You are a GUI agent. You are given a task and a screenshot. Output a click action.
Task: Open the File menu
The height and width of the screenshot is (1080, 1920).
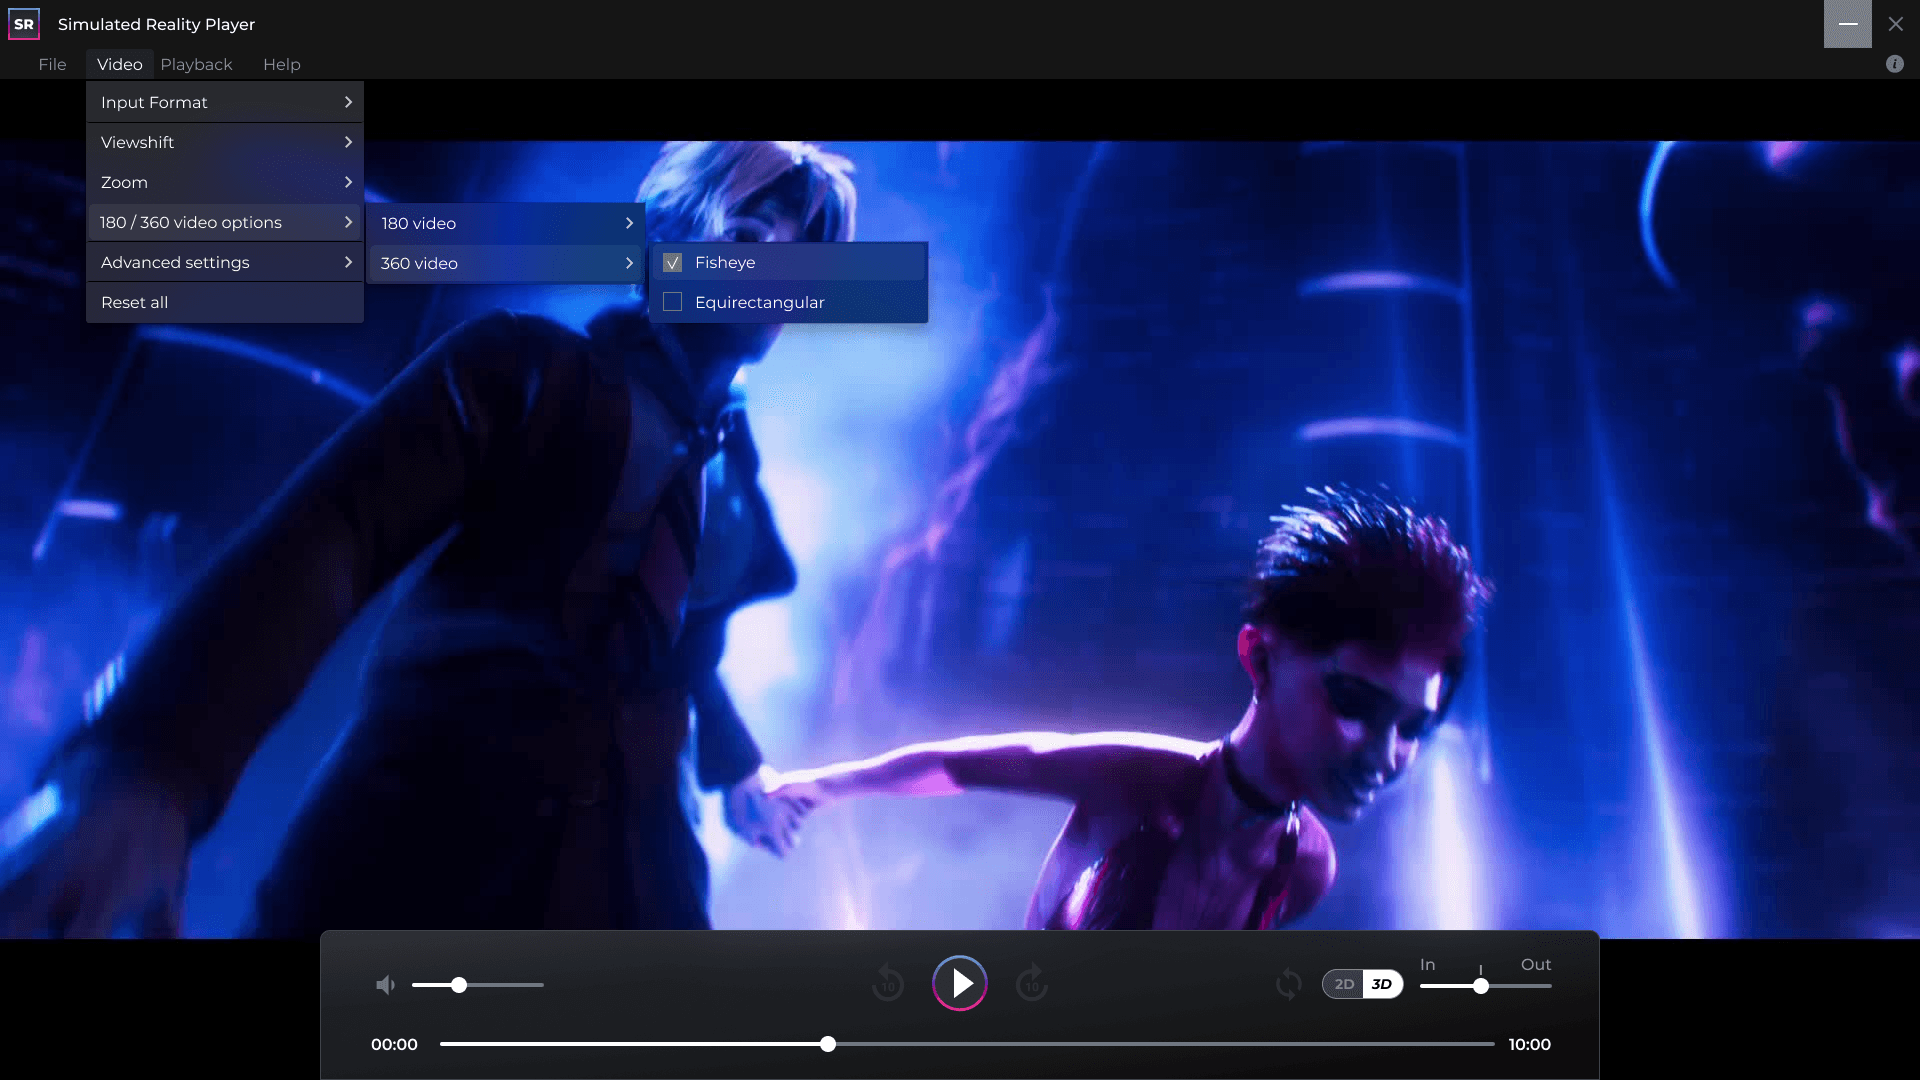tap(52, 64)
